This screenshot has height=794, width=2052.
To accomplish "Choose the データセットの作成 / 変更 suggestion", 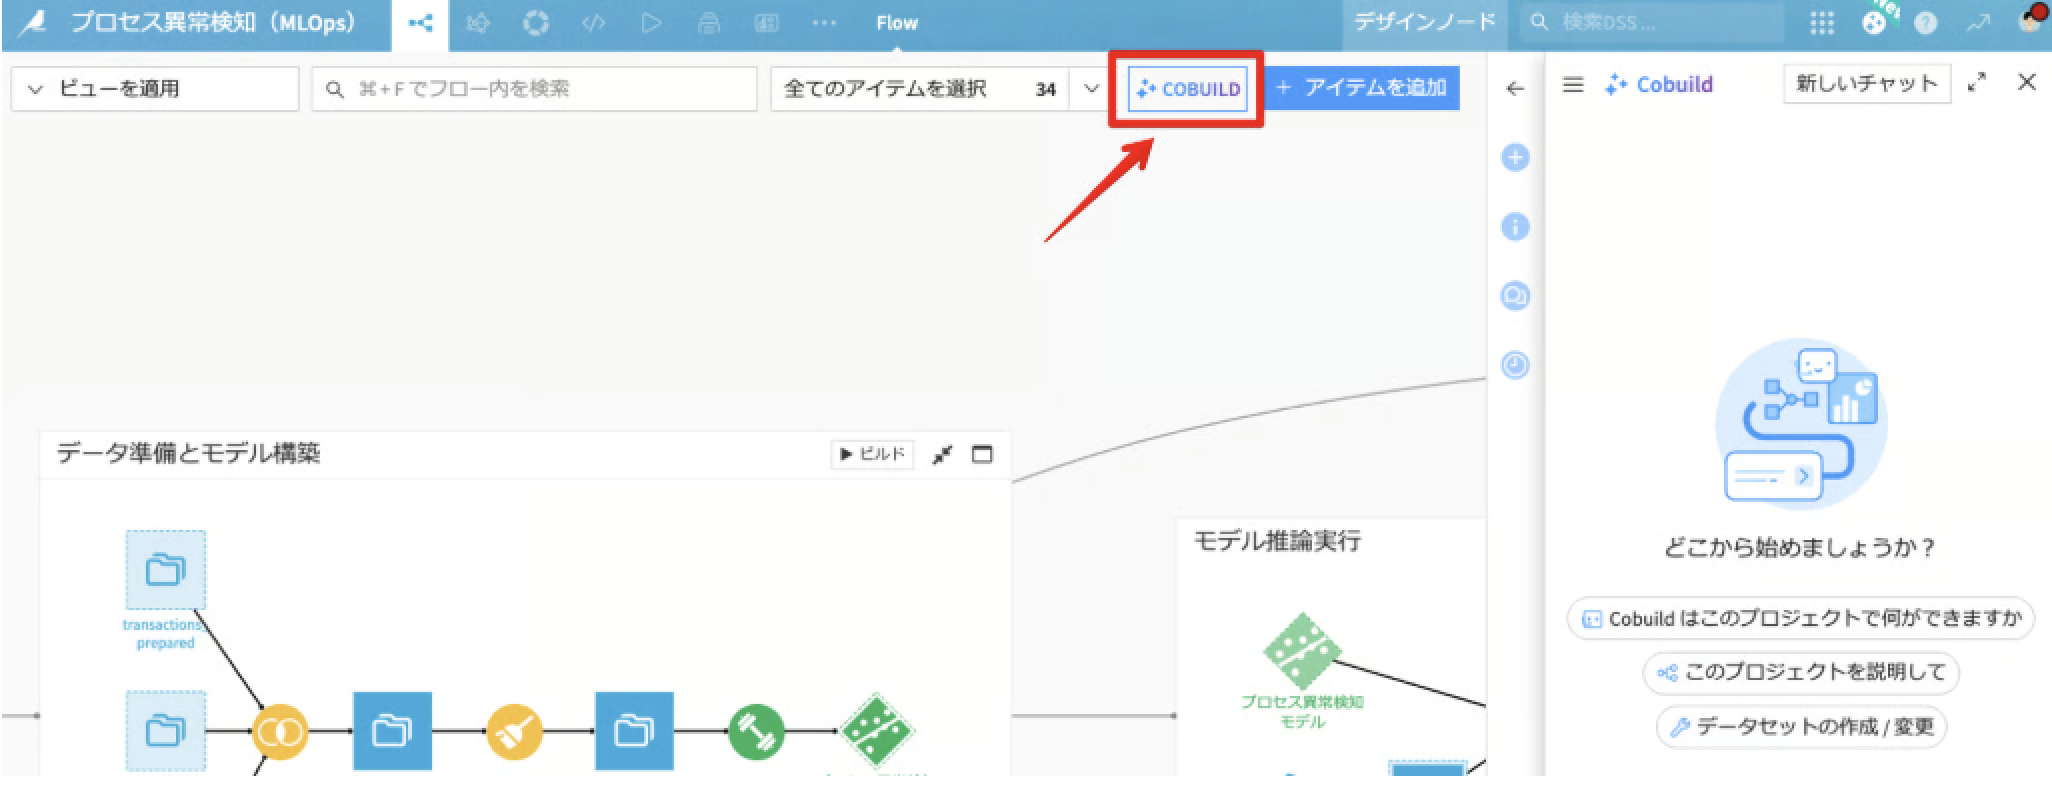I will (x=1801, y=727).
